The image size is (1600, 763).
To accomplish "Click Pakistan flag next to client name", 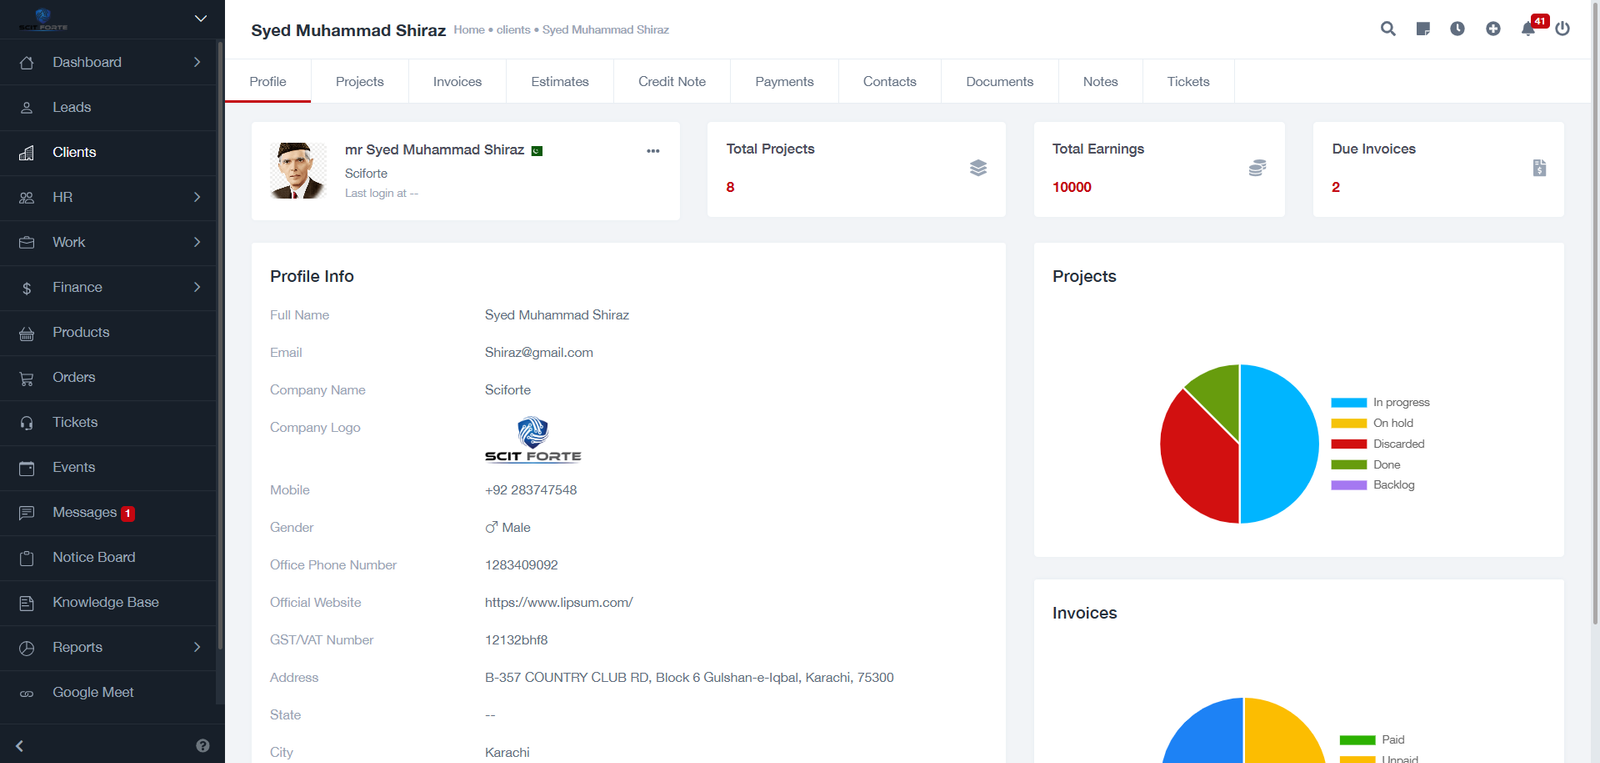I will 537,151.
